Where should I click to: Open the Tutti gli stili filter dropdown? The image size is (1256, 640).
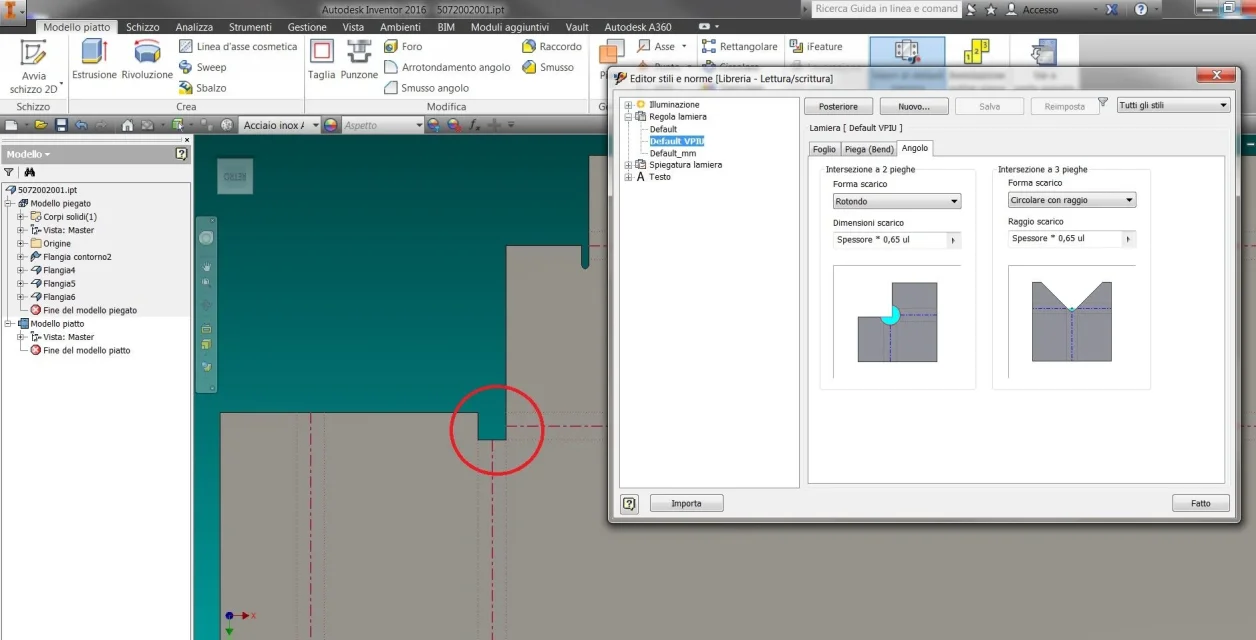click(x=1173, y=105)
